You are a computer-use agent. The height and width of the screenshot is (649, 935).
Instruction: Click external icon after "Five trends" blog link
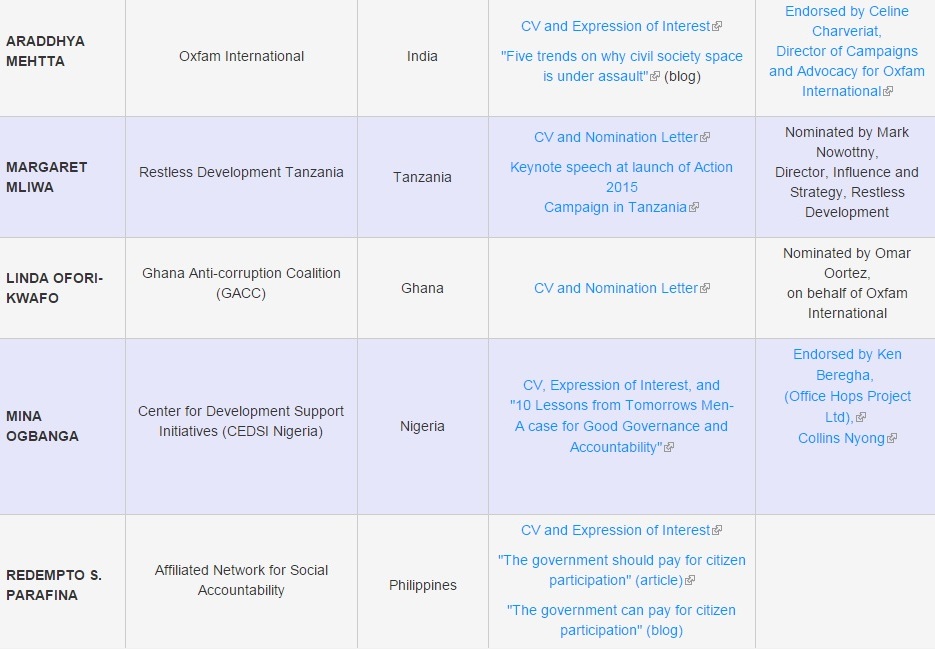point(655,77)
